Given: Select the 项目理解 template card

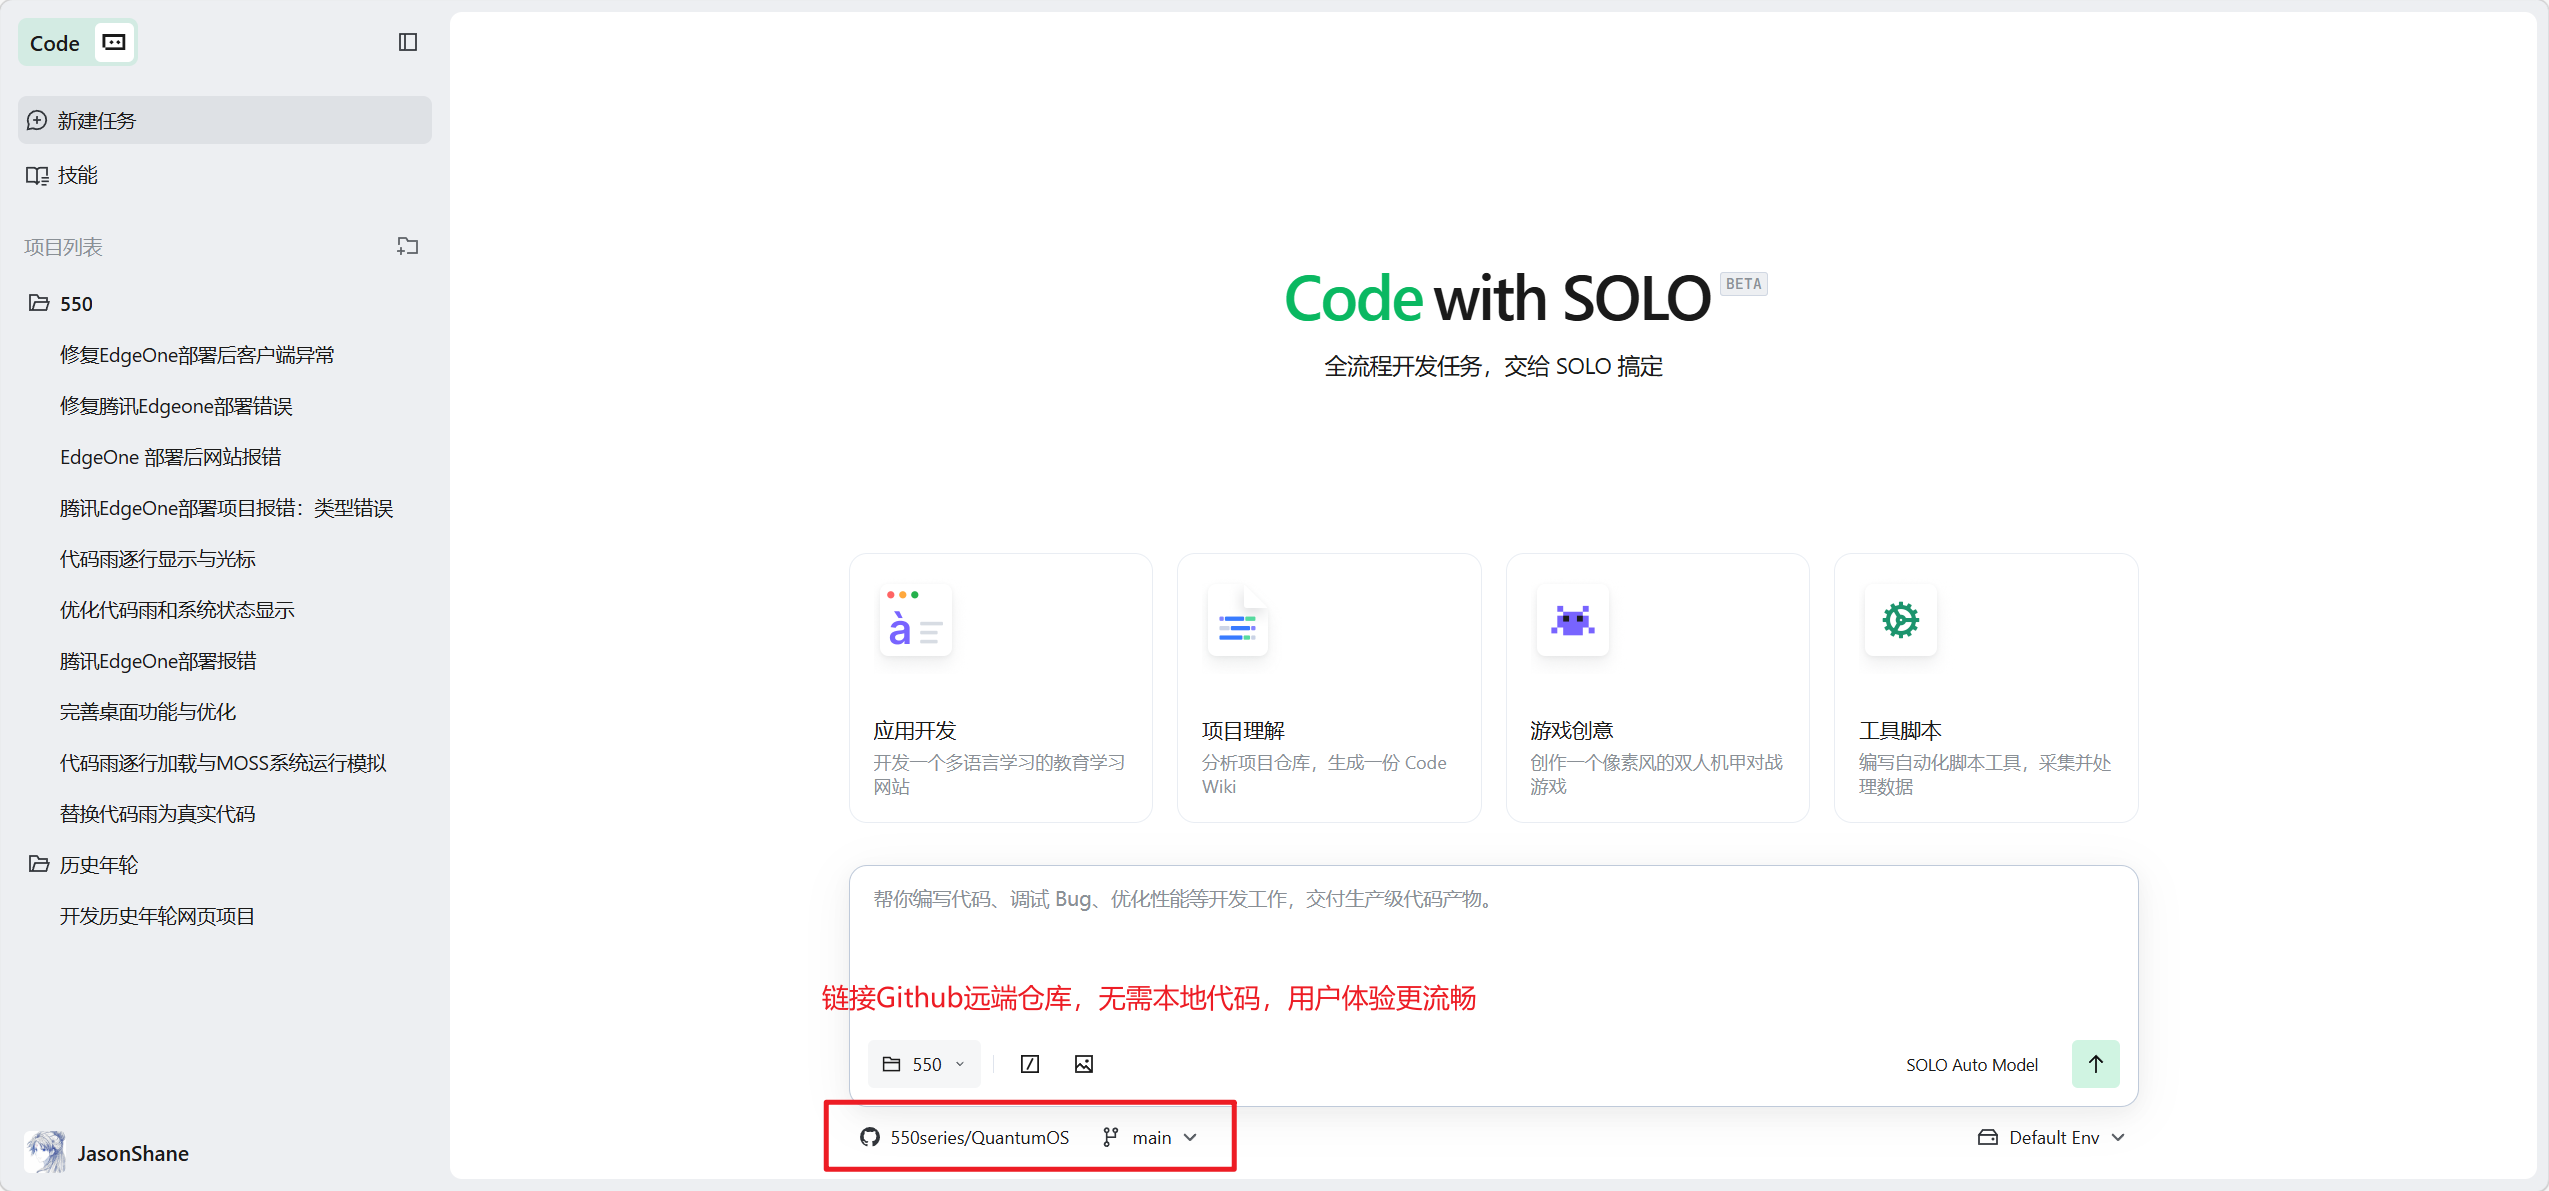Looking at the screenshot, I should click(x=1328, y=688).
